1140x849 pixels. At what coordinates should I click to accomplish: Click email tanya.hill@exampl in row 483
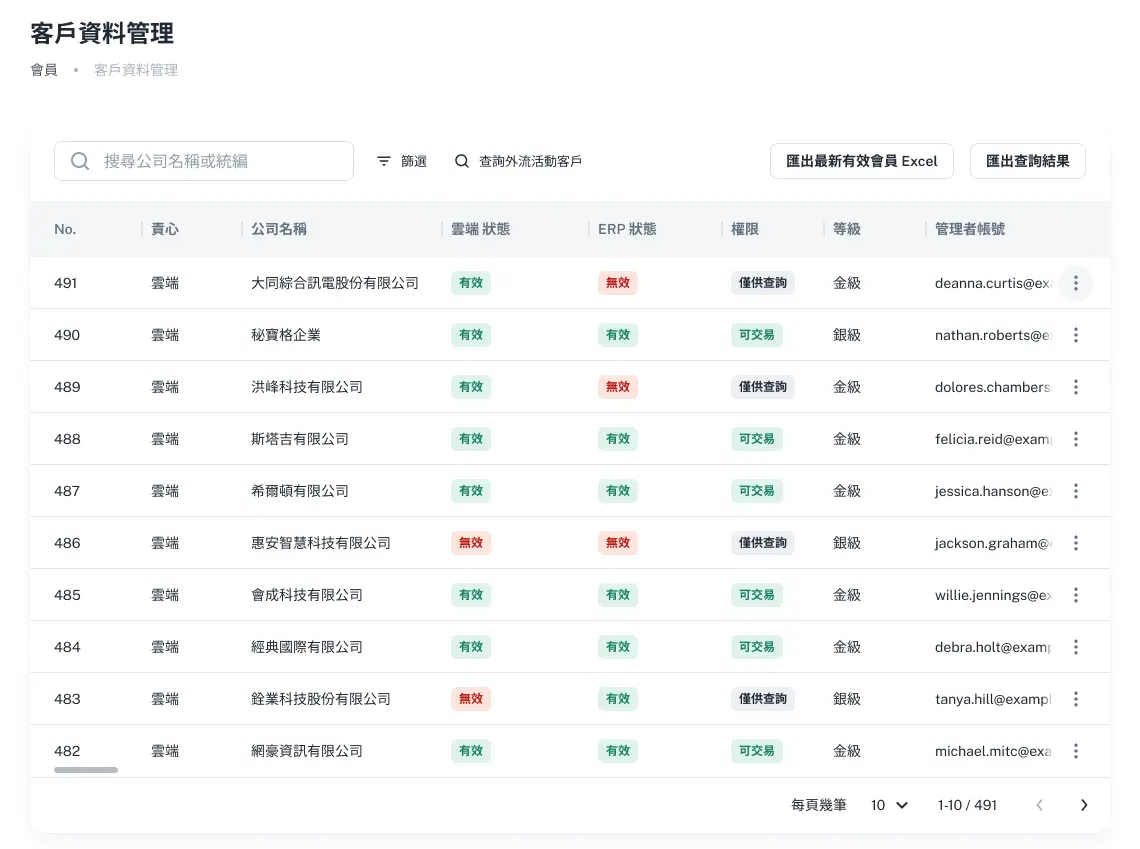tap(992, 699)
